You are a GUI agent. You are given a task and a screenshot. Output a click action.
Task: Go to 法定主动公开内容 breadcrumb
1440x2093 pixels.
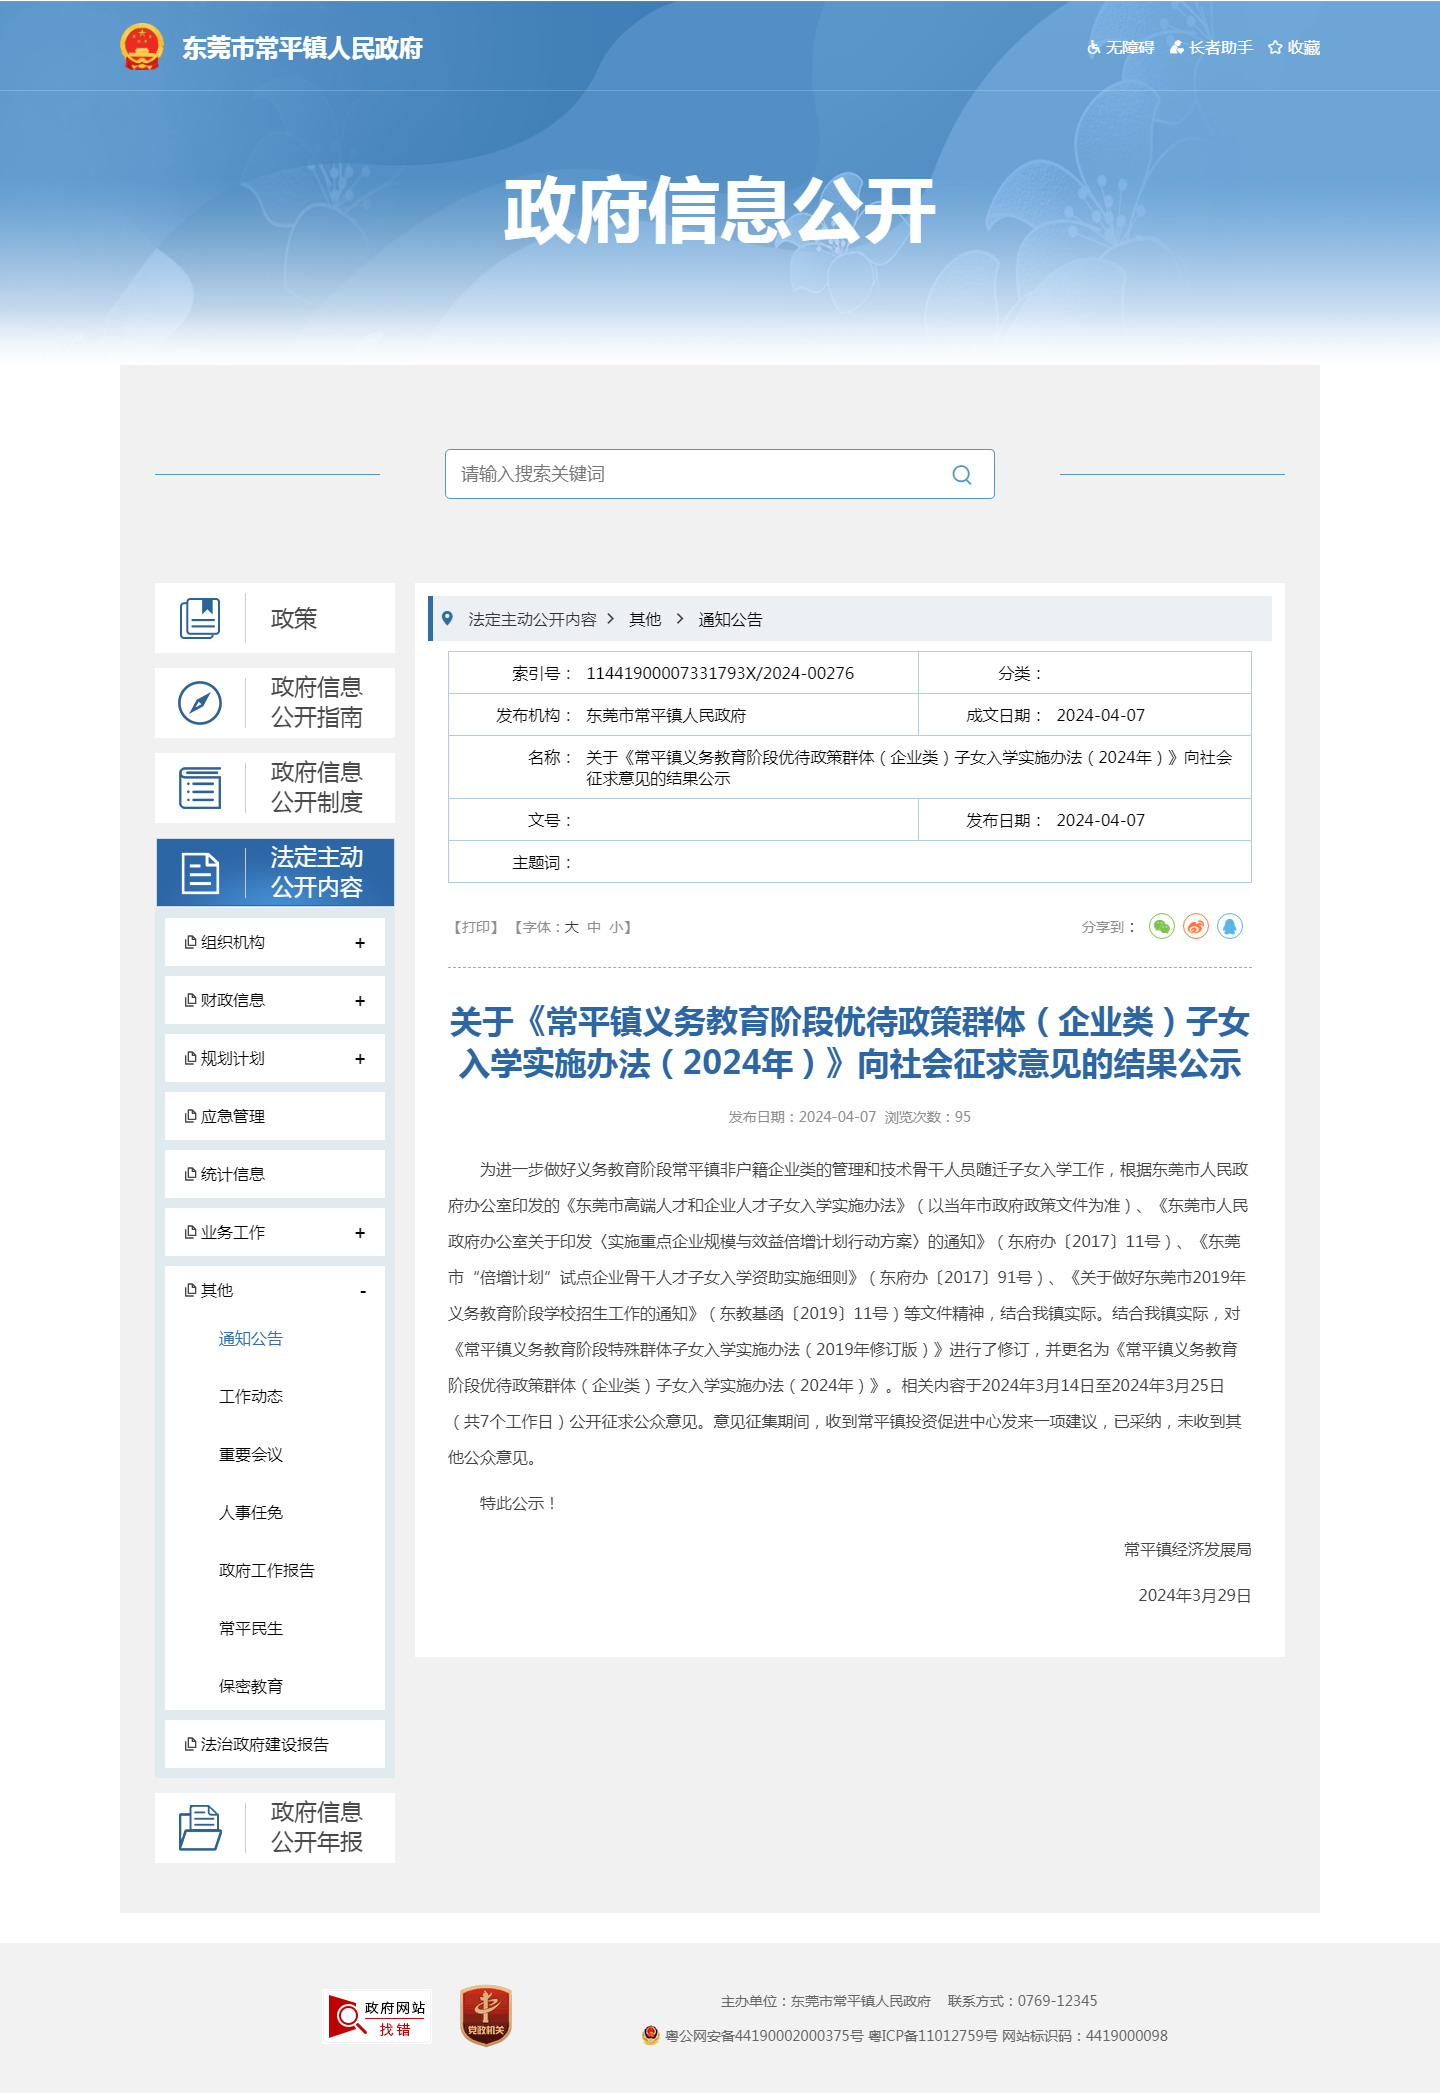point(532,620)
